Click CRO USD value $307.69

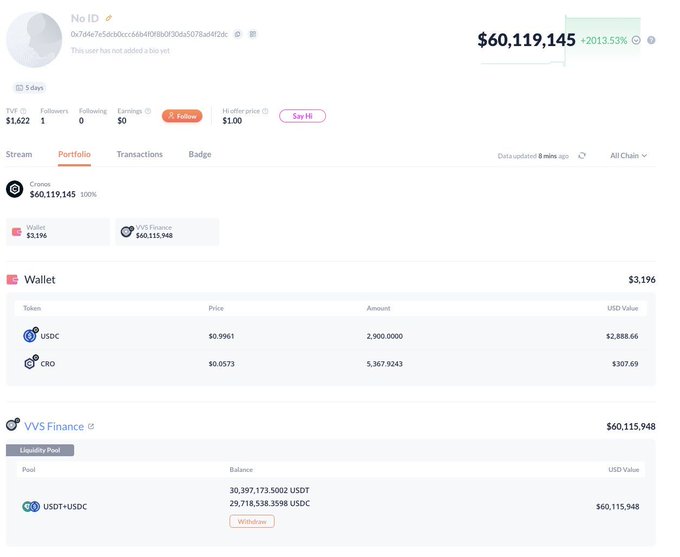(x=625, y=364)
